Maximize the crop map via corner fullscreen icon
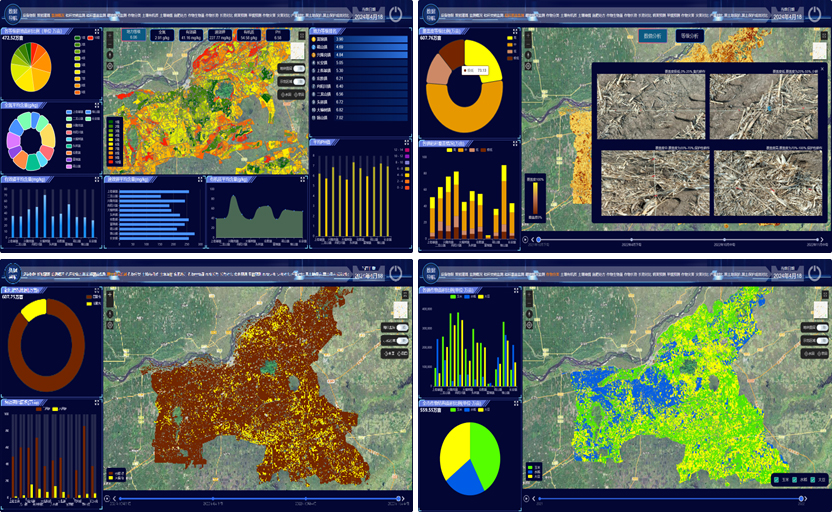Screen dimensions: 832x512 [825, 294]
